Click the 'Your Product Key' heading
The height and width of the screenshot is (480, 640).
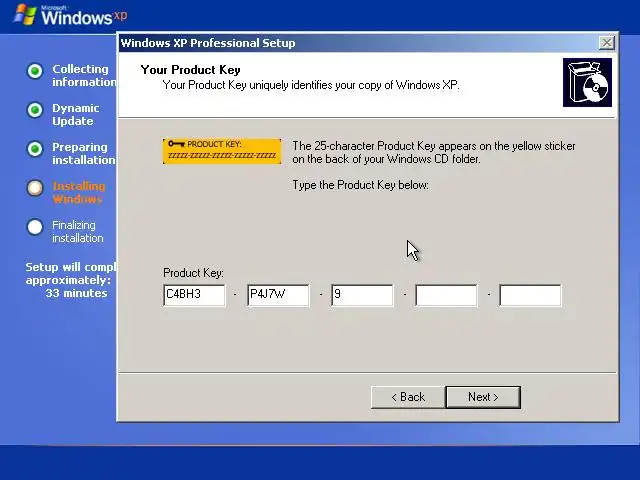tap(190, 70)
